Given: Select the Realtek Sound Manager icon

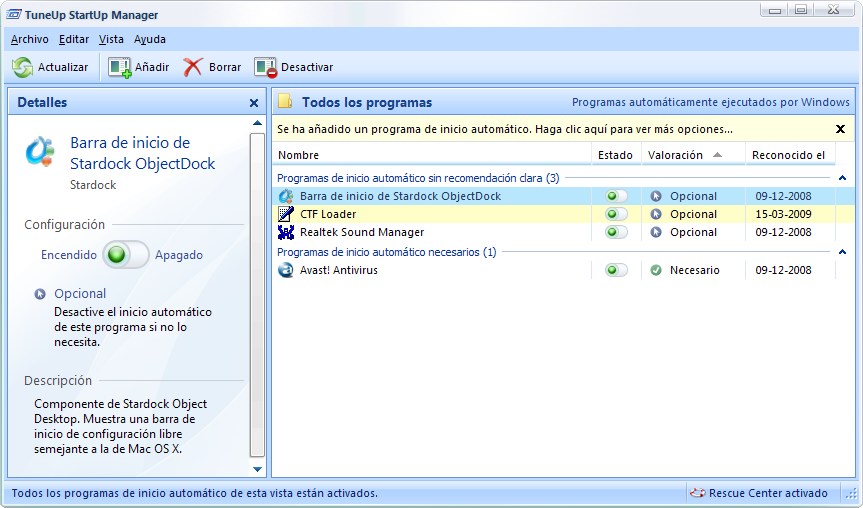Looking at the screenshot, I should tap(286, 232).
